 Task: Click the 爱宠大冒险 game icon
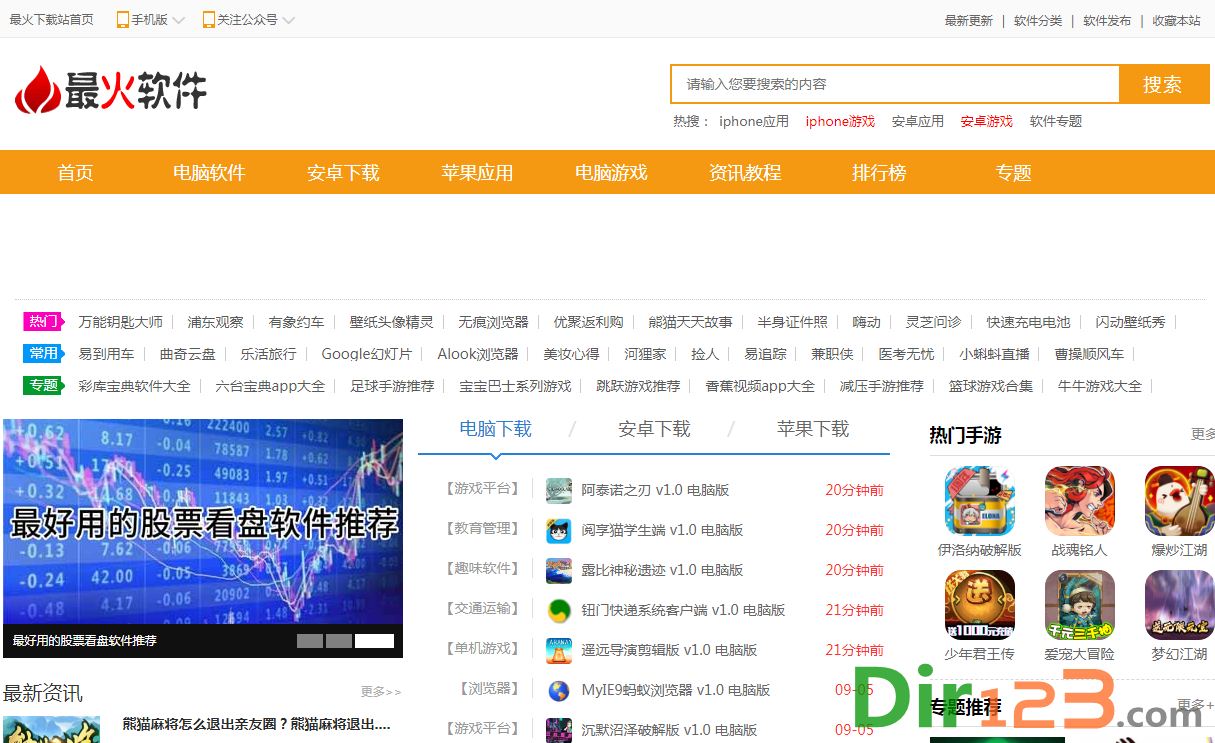pos(1079,605)
